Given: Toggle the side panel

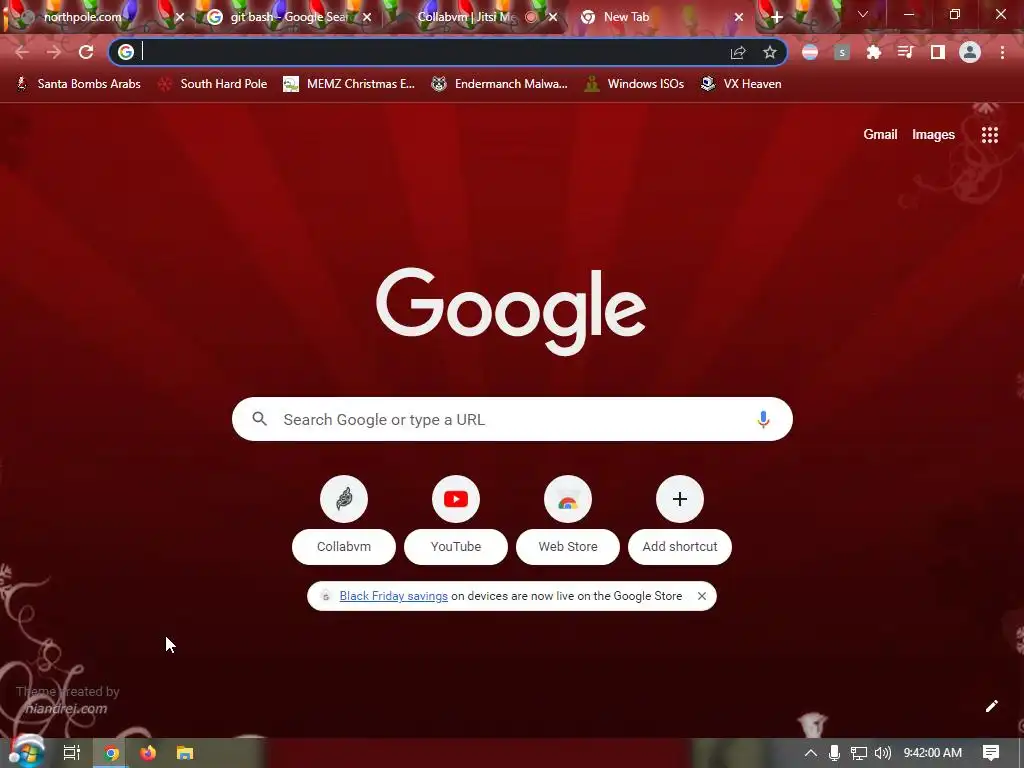Looking at the screenshot, I should pos(938,52).
